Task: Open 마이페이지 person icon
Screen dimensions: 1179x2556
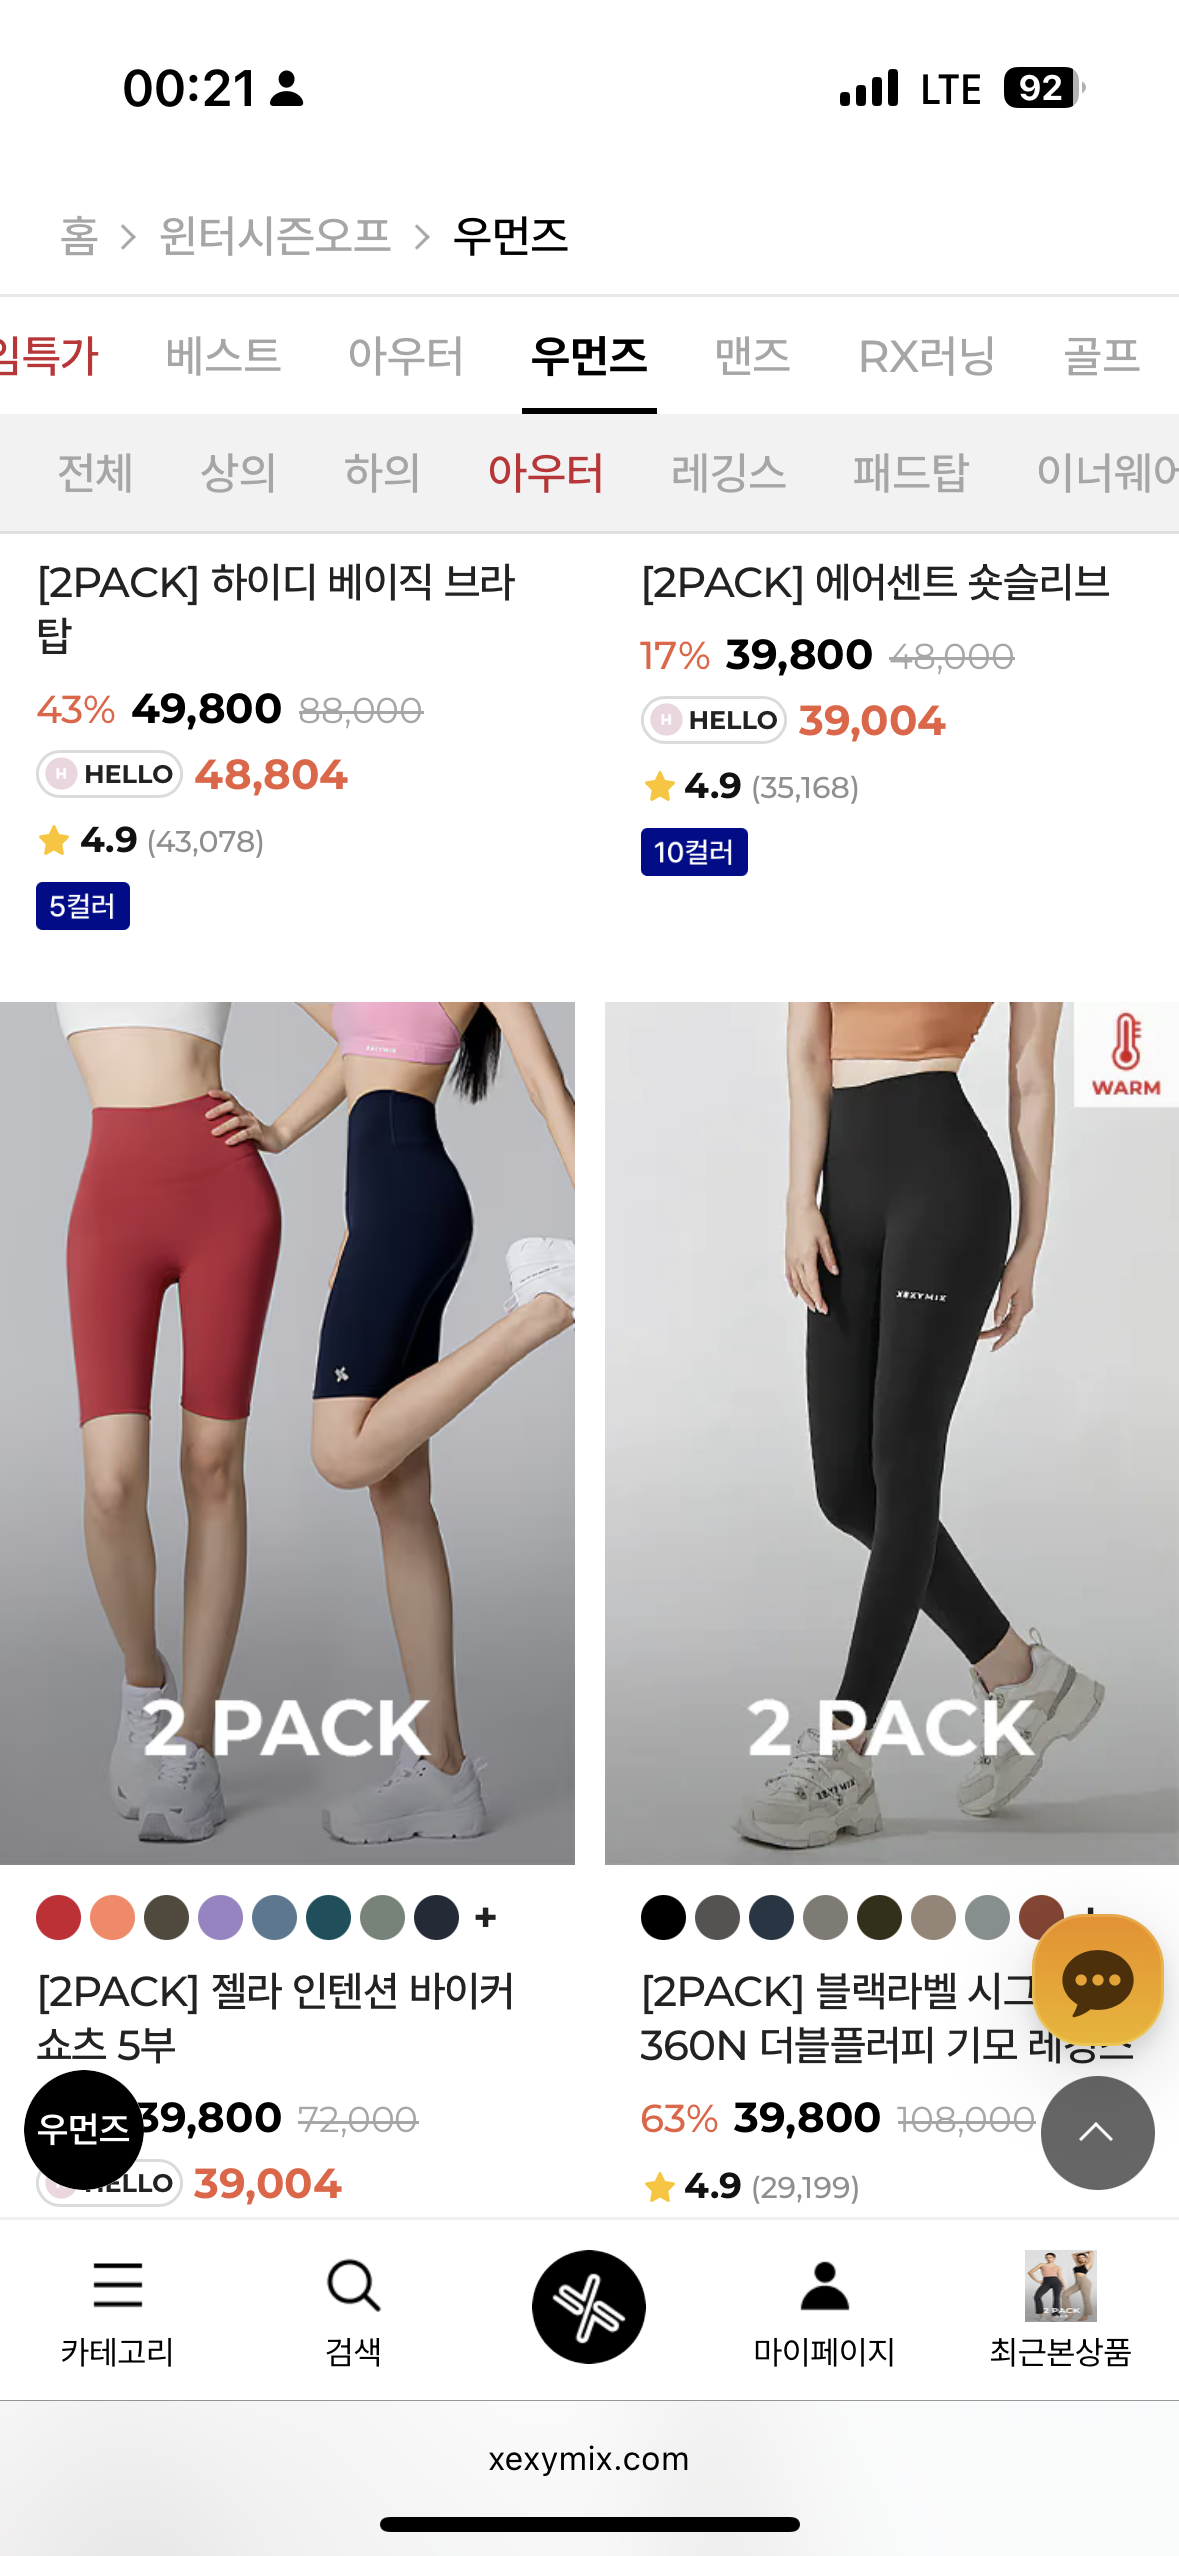Action: pyautogui.click(x=824, y=2286)
